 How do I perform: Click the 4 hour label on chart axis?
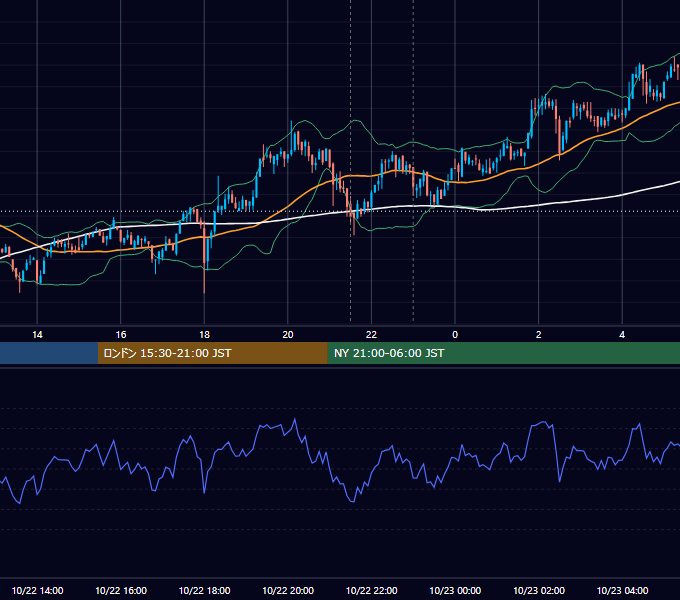[x=622, y=335]
